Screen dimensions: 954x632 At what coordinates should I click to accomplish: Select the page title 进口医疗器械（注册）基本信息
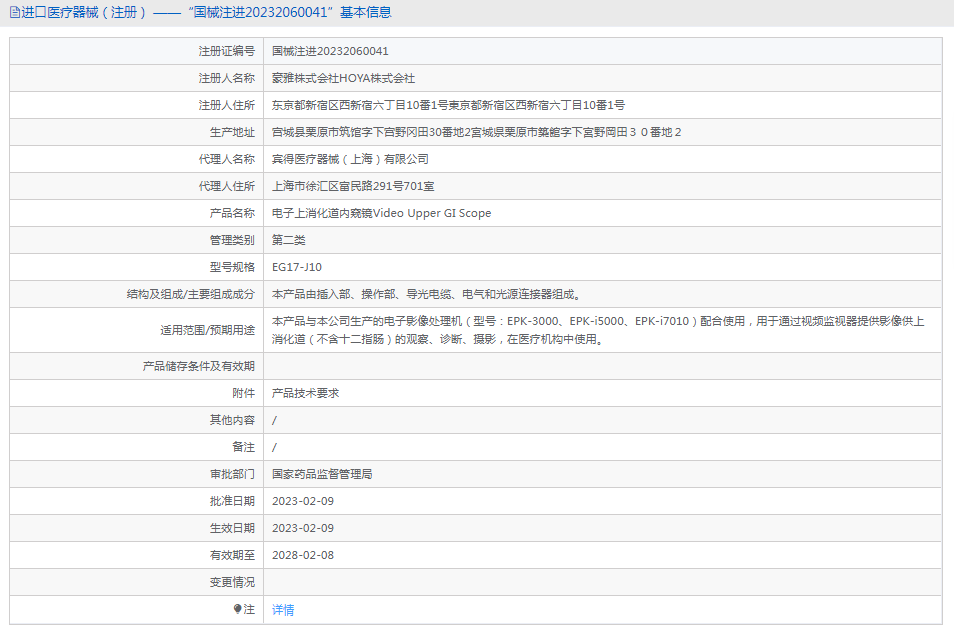point(206,12)
